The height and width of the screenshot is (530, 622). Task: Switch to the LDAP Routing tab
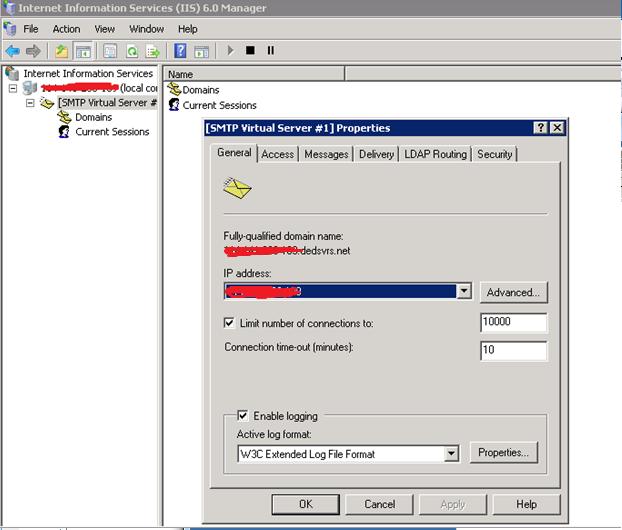tap(435, 154)
